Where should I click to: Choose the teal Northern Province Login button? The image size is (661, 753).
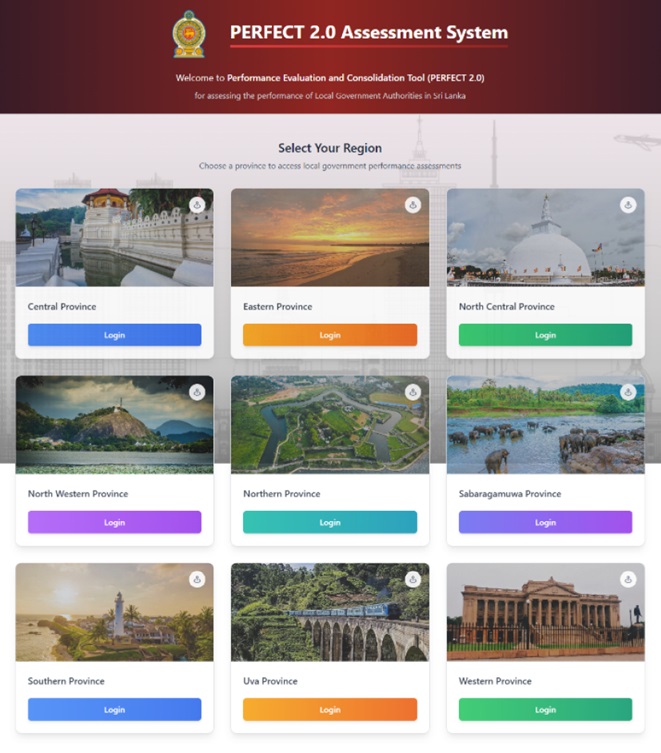coord(330,522)
